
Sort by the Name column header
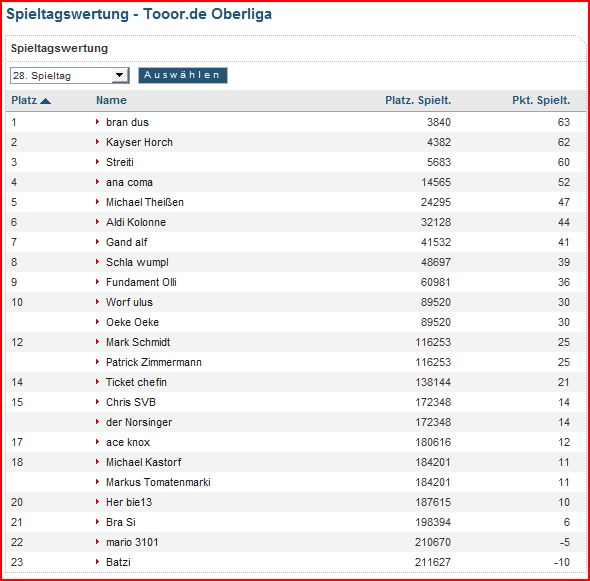pos(111,100)
